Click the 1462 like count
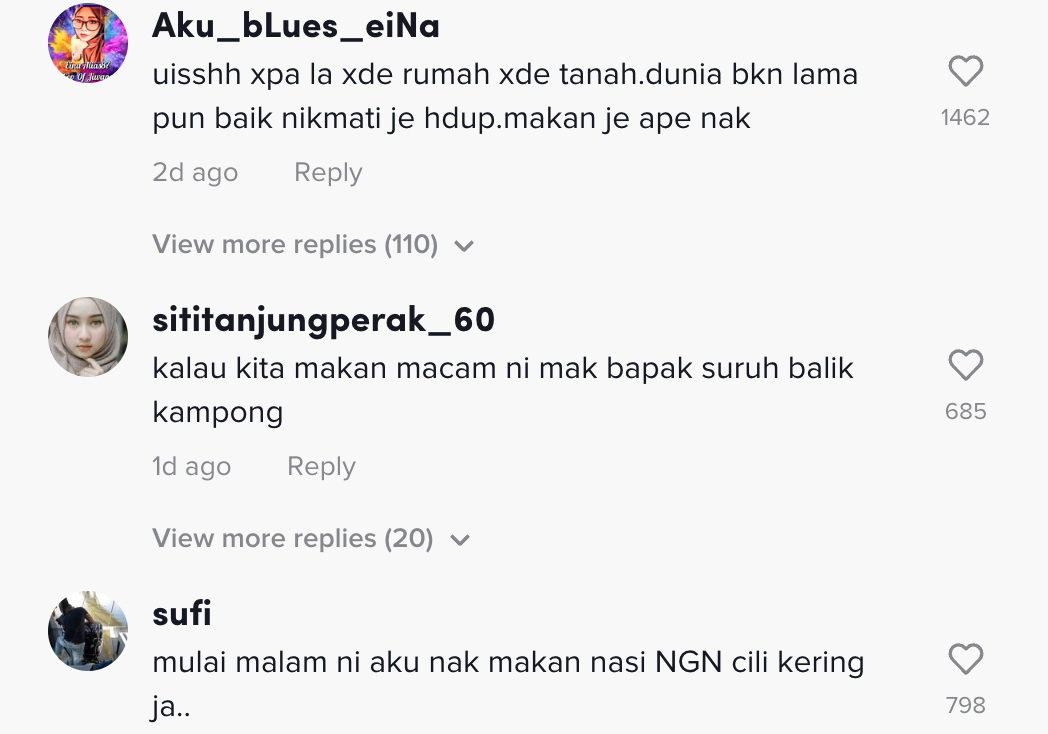 (965, 118)
